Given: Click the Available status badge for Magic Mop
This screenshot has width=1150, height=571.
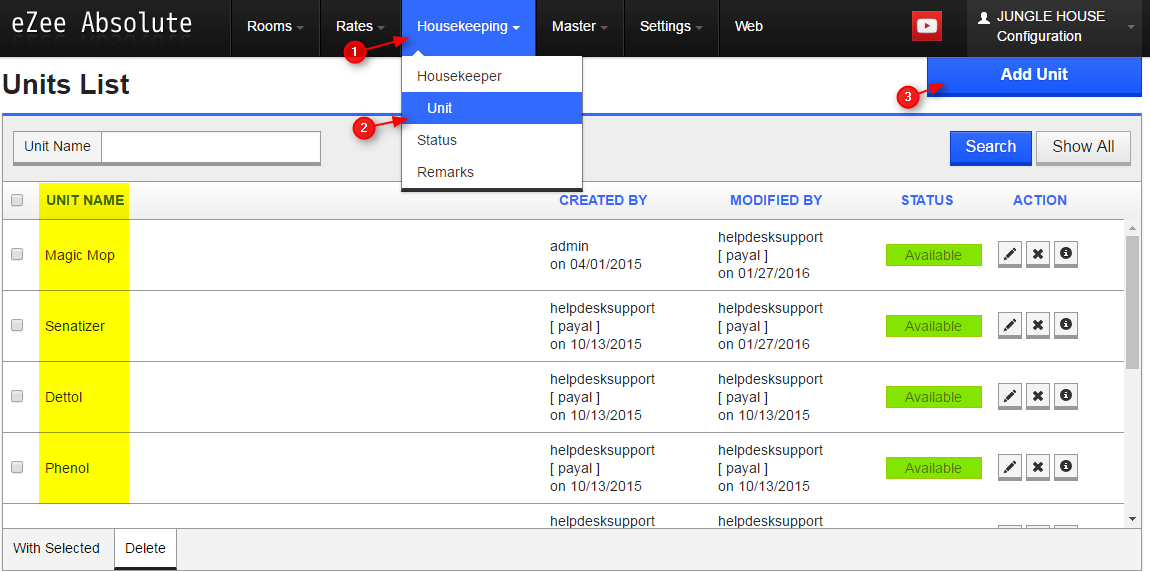Looking at the screenshot, I should (x=933, y=255).
